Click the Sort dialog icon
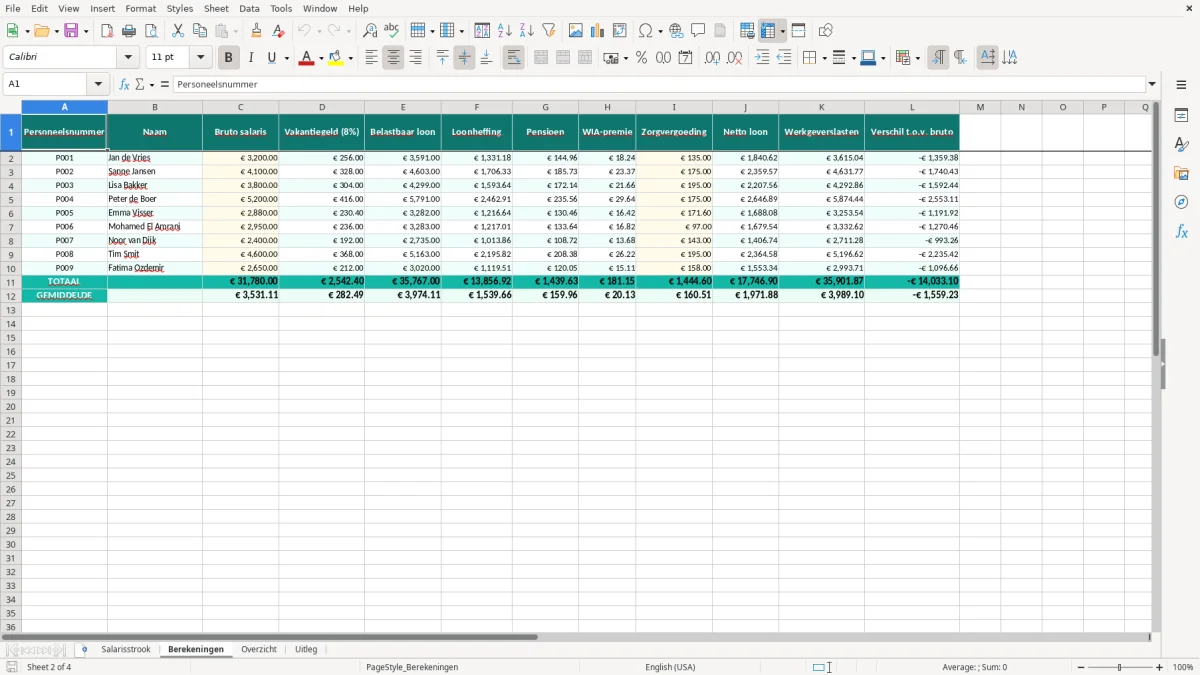This screenshot has height=675, width=1200. [x=482, y=31]
